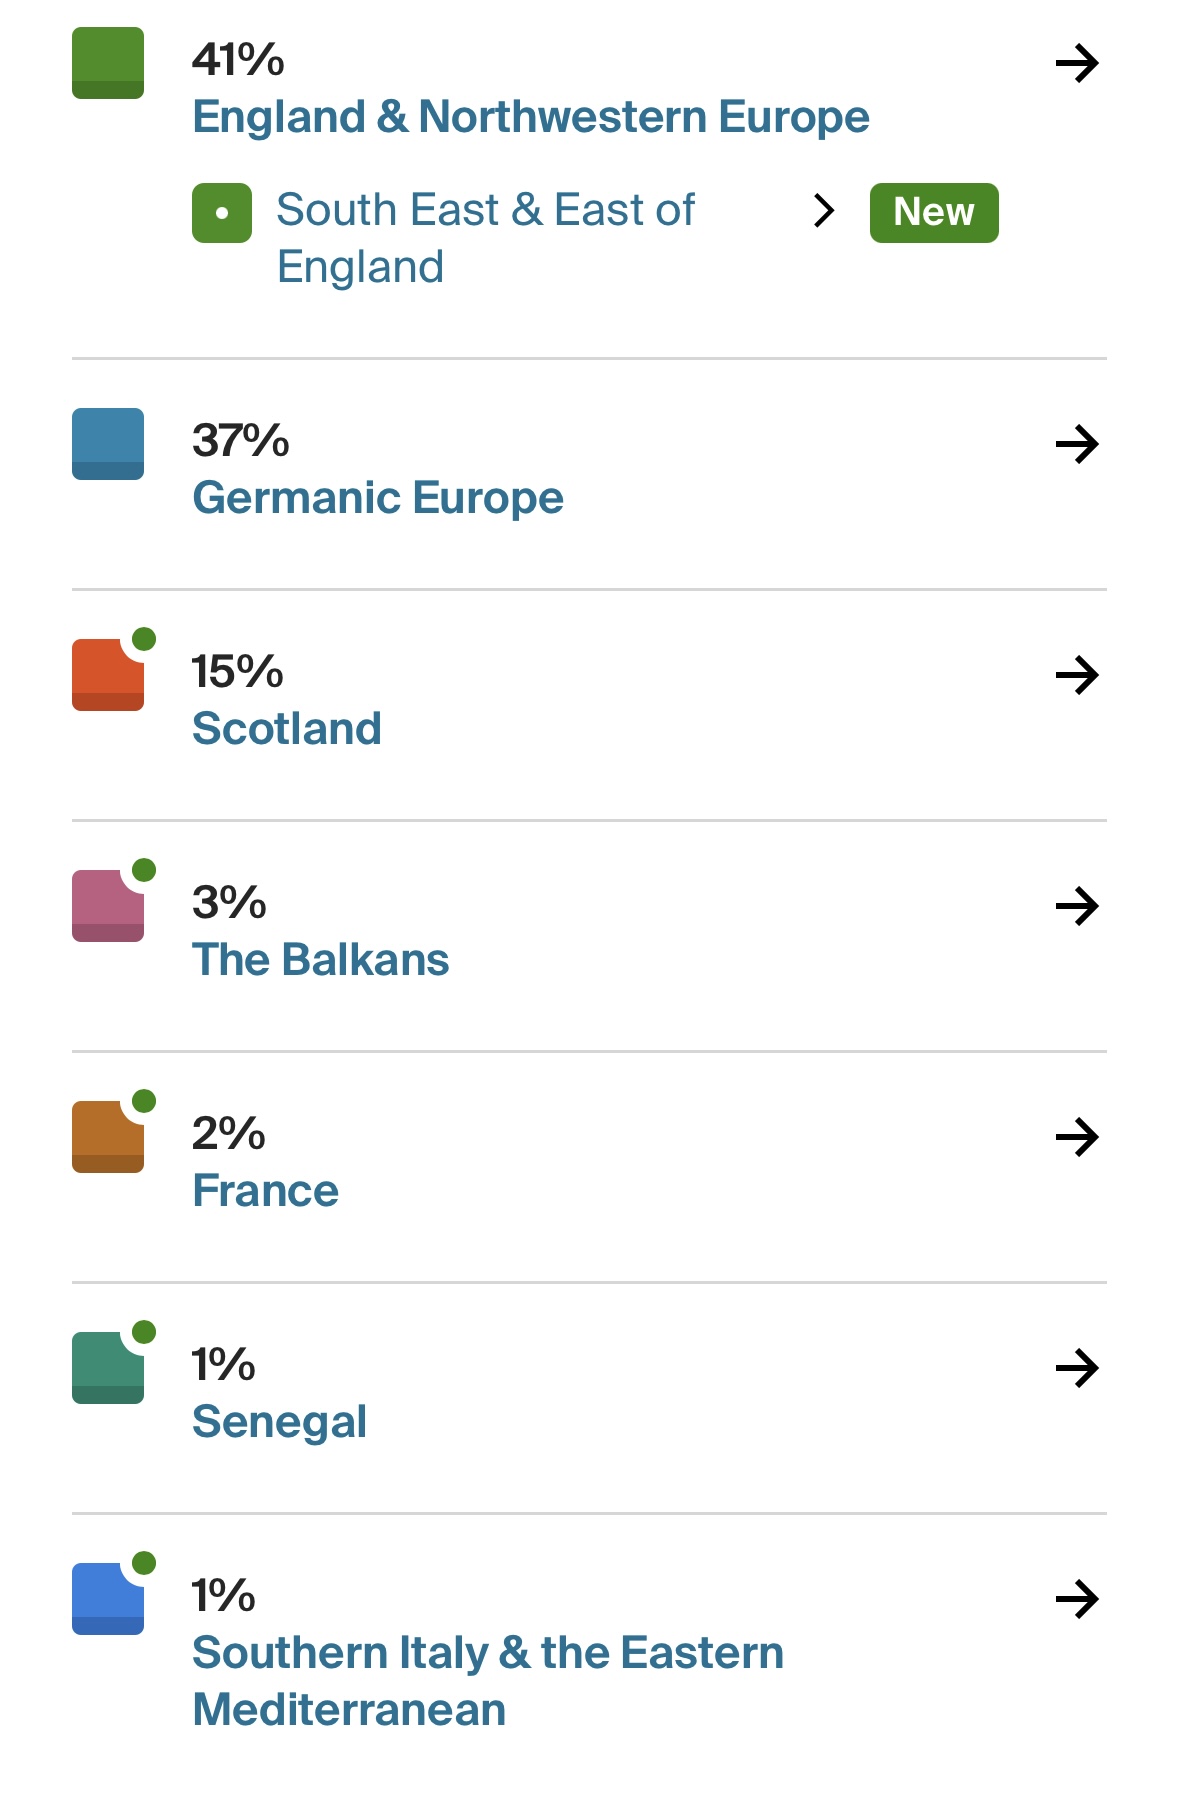Tap the arrow for The Balkans
Viewport: 1179px width, 1797px height.
coord(1077,906)
